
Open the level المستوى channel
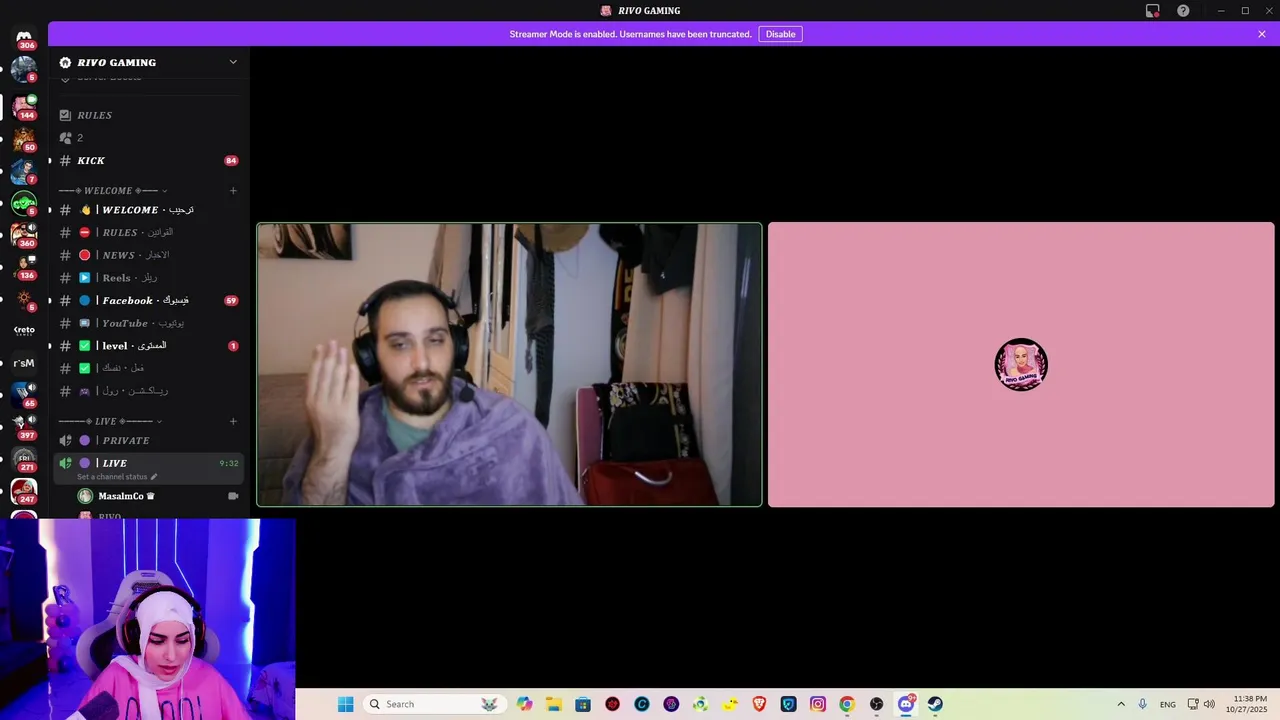149,346
